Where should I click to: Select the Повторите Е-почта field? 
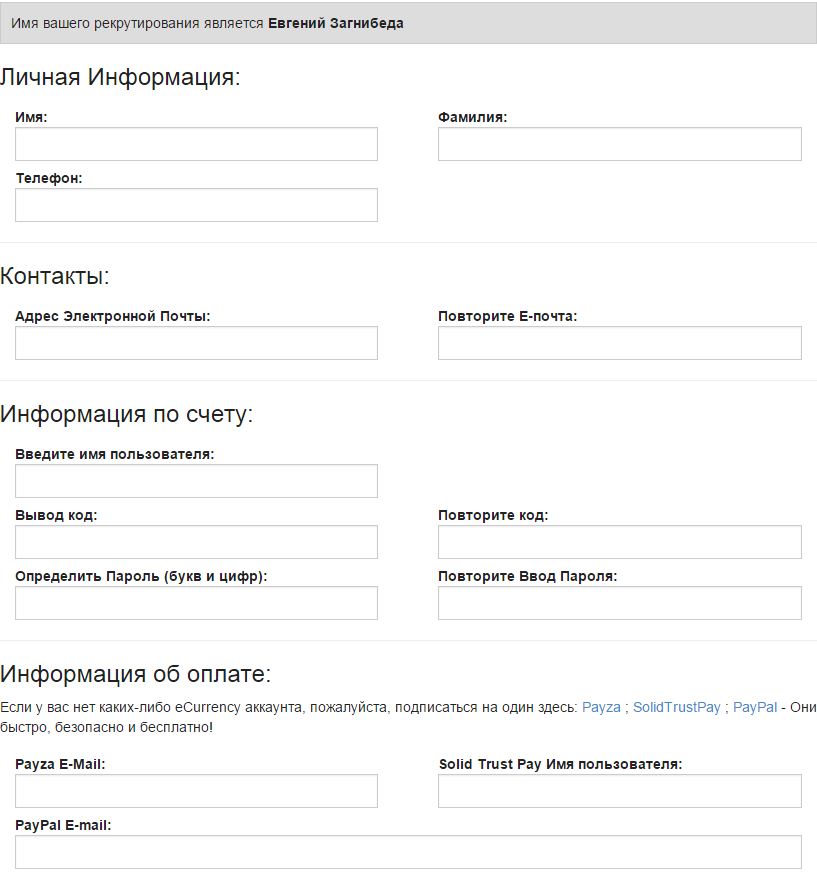tap(619, 343)
